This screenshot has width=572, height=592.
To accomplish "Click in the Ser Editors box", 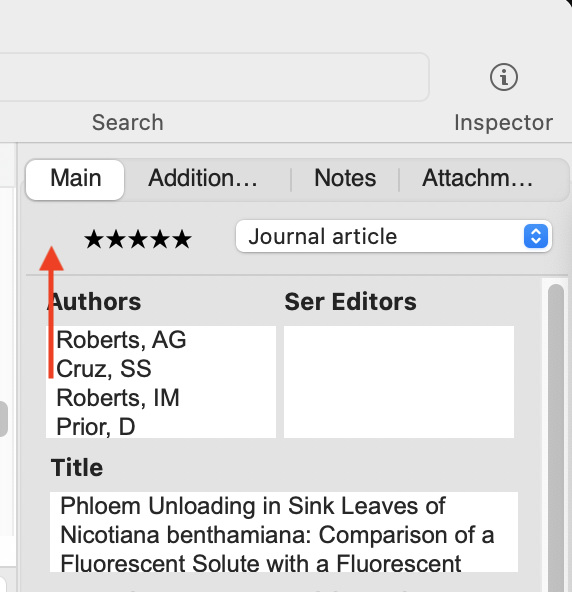I will (x=399, y=382).
